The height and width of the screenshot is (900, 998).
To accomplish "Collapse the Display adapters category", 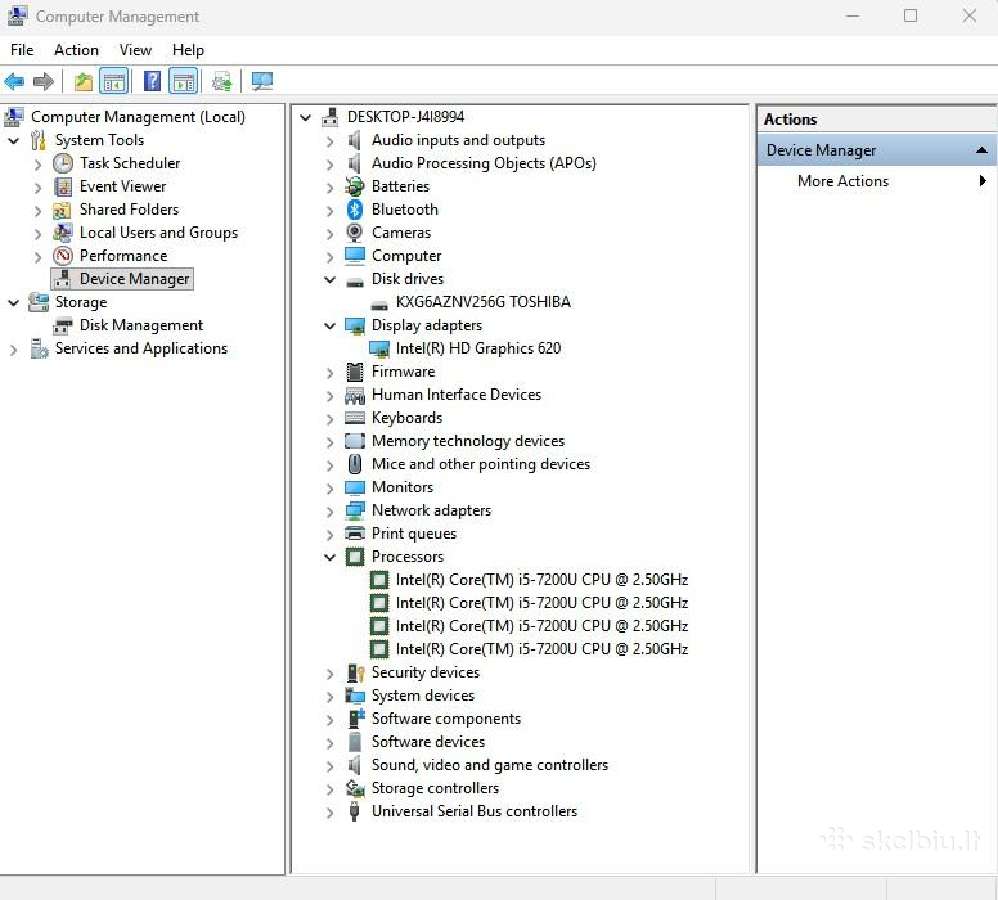I will point(330,325).
